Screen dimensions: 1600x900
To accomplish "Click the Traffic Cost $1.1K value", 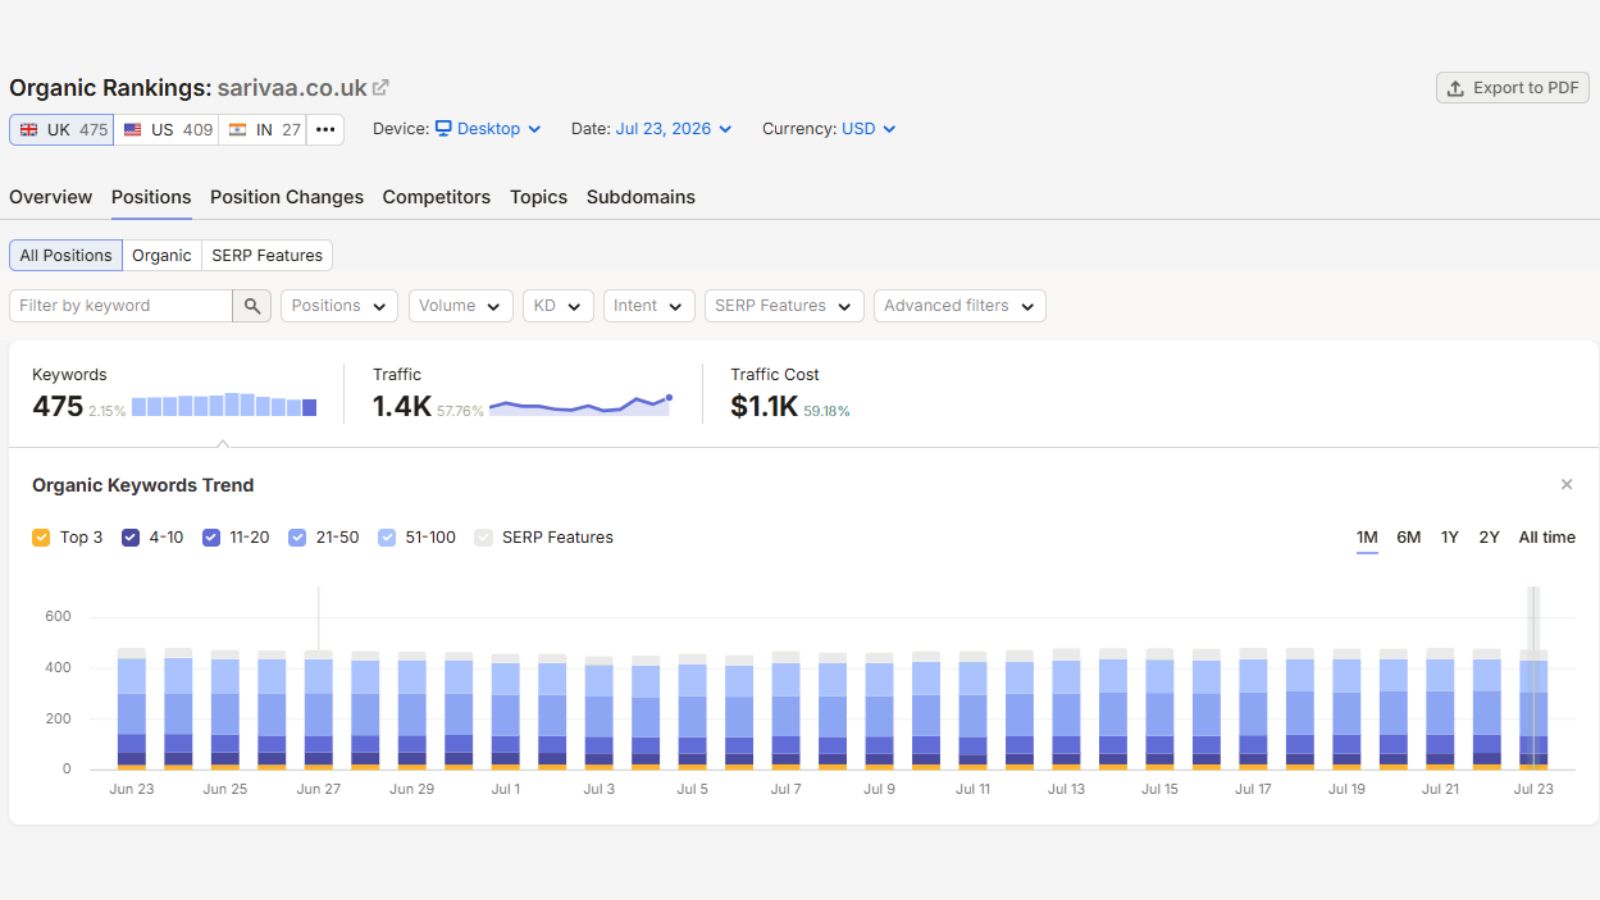I will tap(764, 406).
